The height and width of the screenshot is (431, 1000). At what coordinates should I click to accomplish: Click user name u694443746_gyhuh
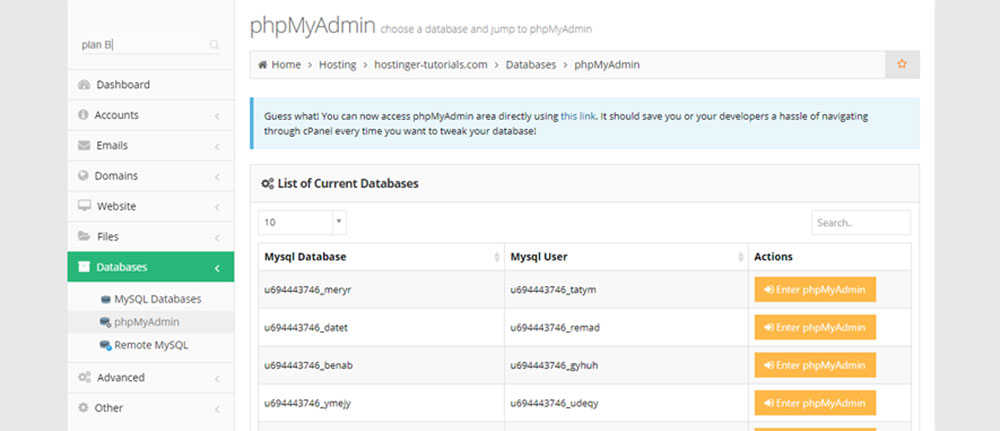click(554, 366)
